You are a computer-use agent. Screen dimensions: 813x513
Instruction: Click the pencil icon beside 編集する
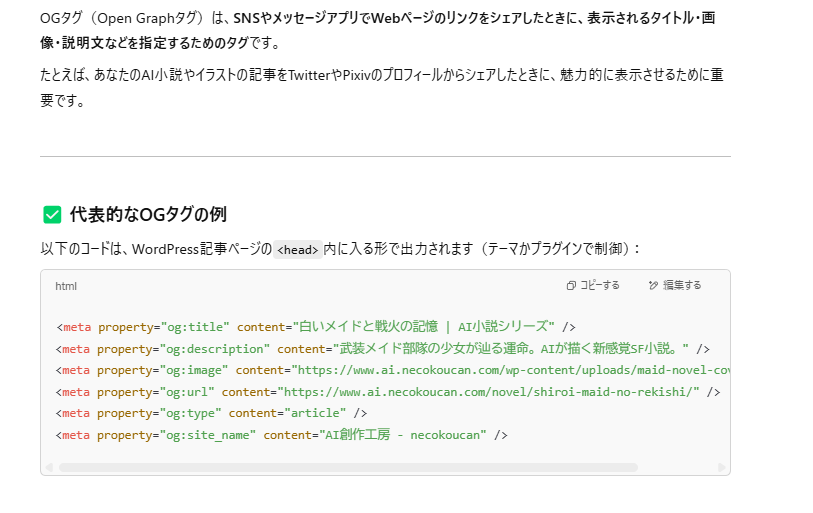pos(653,285)
